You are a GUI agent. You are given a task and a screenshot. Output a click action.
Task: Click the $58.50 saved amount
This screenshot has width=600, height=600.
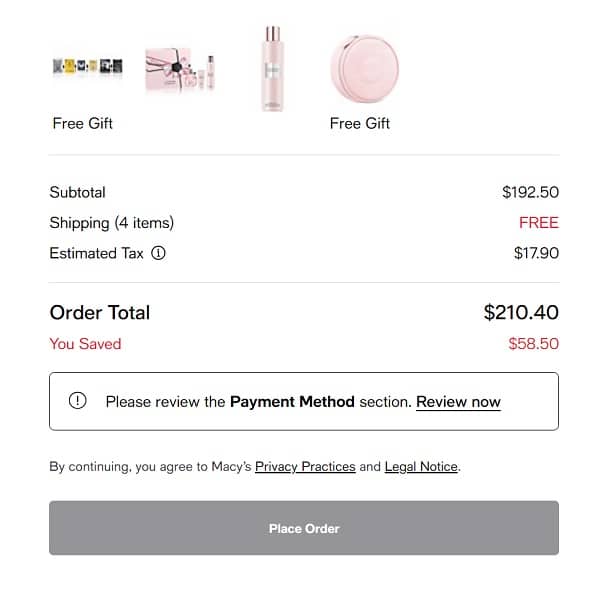click(x=533, y=344)
